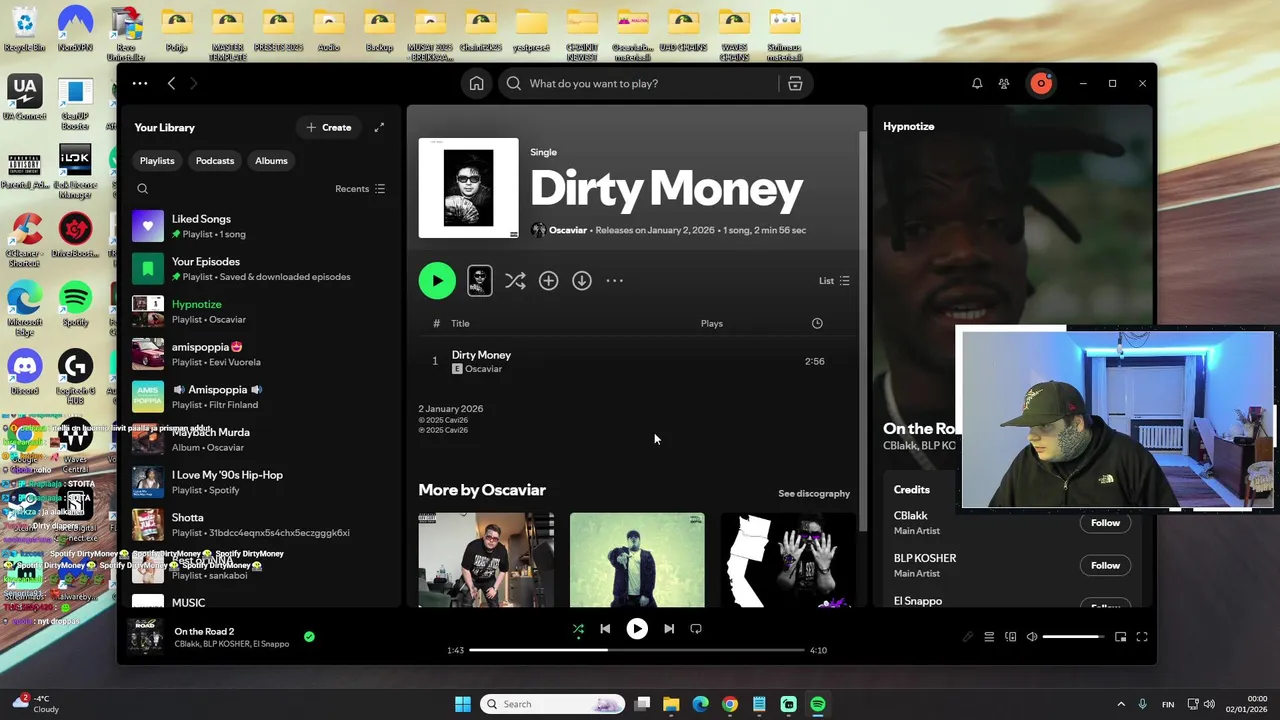Open I Love My '90s Hip-Hop playlist
The width and height of the screenshot is (1280, 720).
[262, 482]
